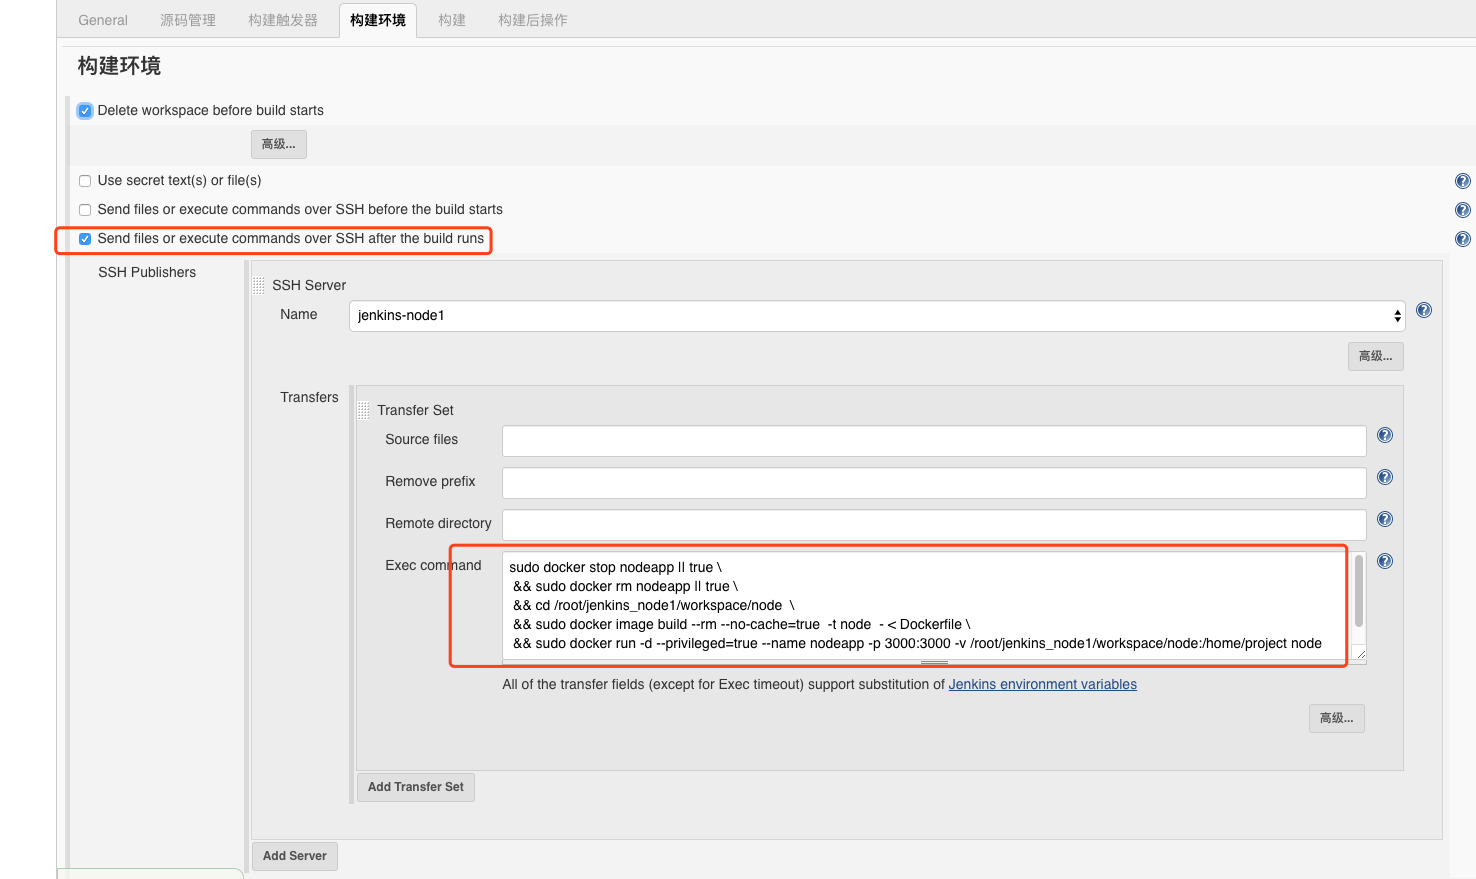Click the line '&& cd /root/jenkins_node1/workspace/node'
Screen dimensions: 1476x879
point(654,606)
